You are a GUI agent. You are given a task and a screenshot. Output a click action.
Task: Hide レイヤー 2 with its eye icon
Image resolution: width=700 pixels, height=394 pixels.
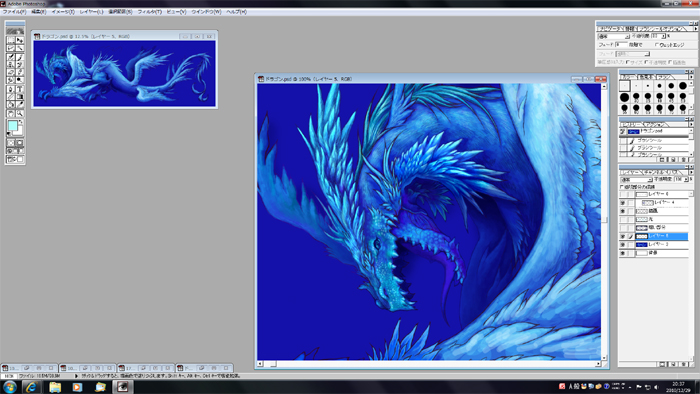click(x=623, y=245)
